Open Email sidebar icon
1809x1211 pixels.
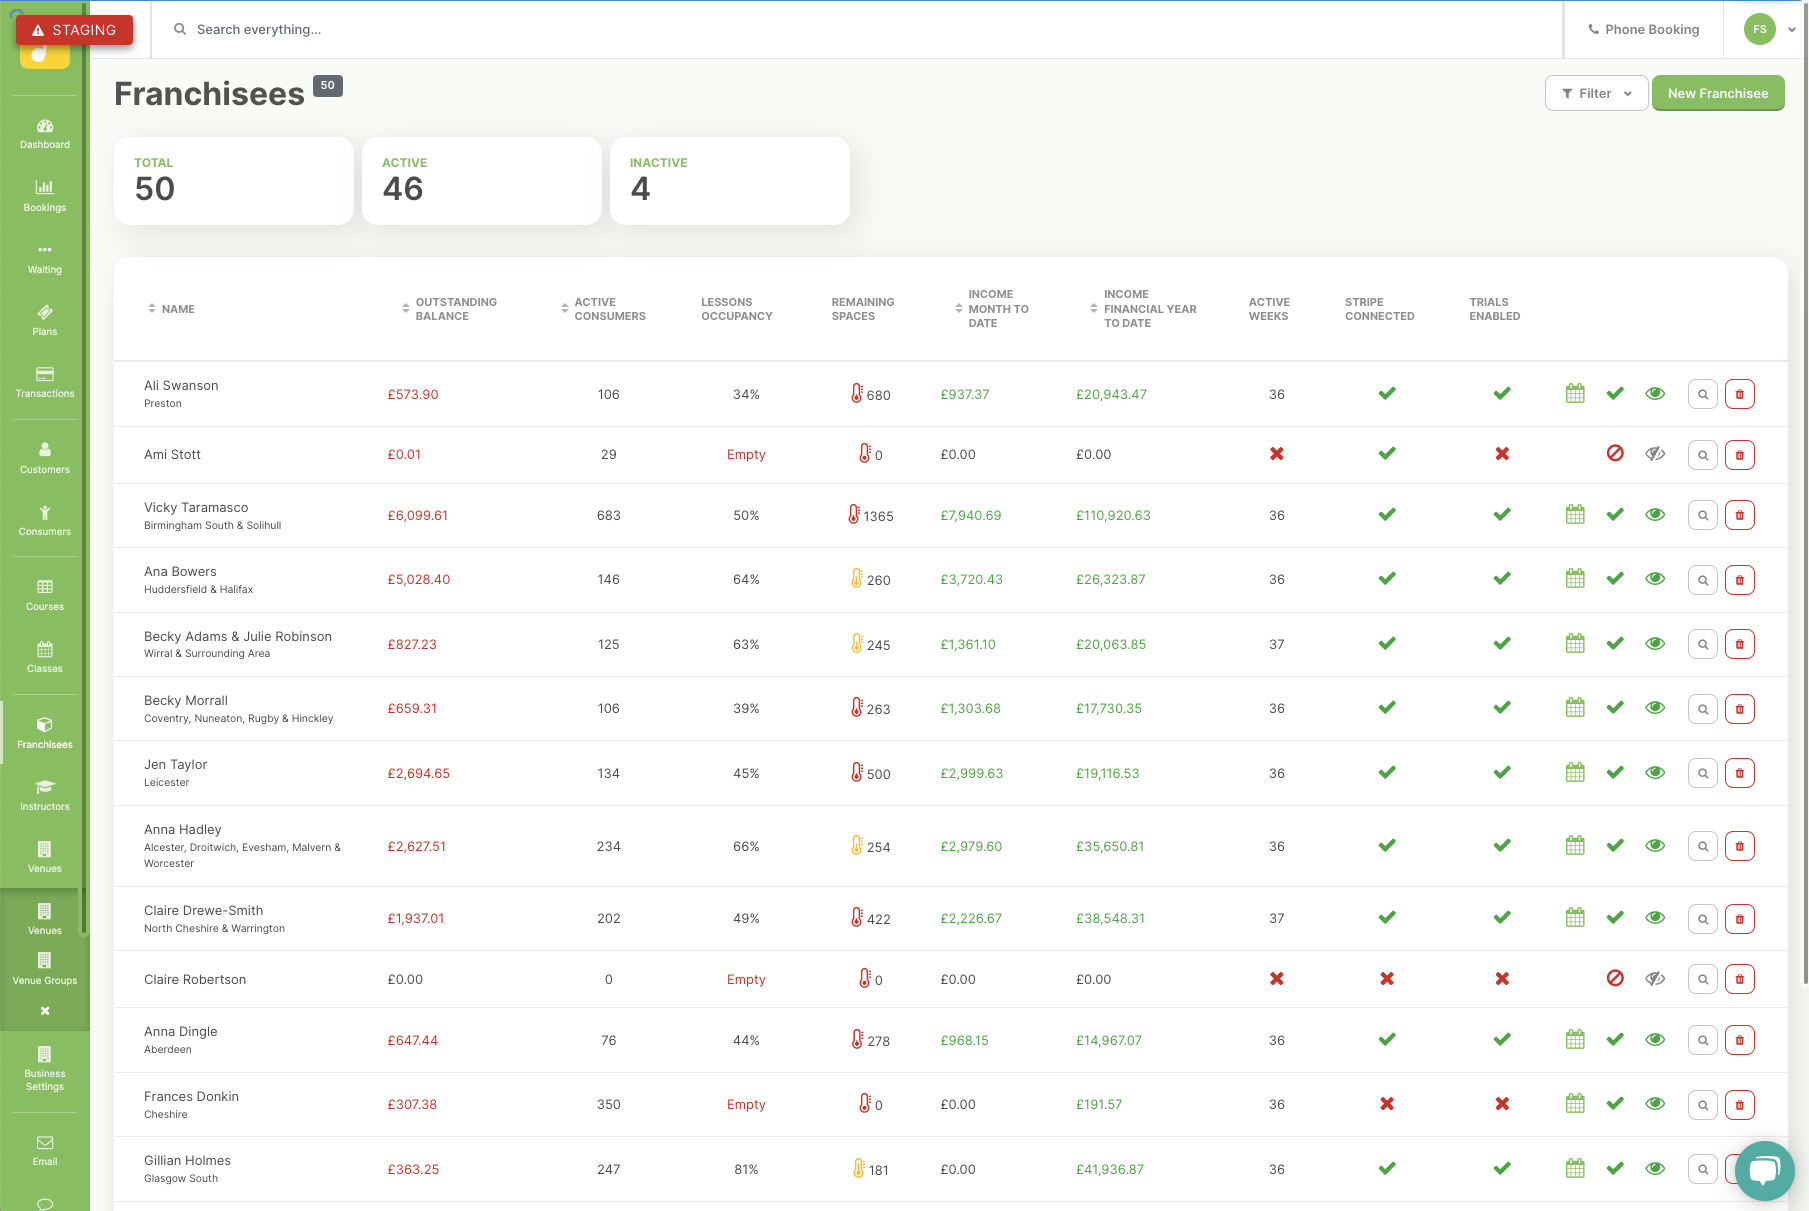pyautogui.click(x=45, y=1151)
